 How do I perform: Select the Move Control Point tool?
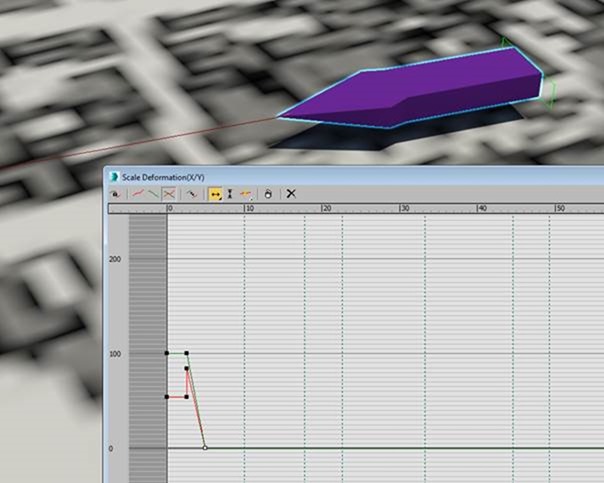pos(215,194)
